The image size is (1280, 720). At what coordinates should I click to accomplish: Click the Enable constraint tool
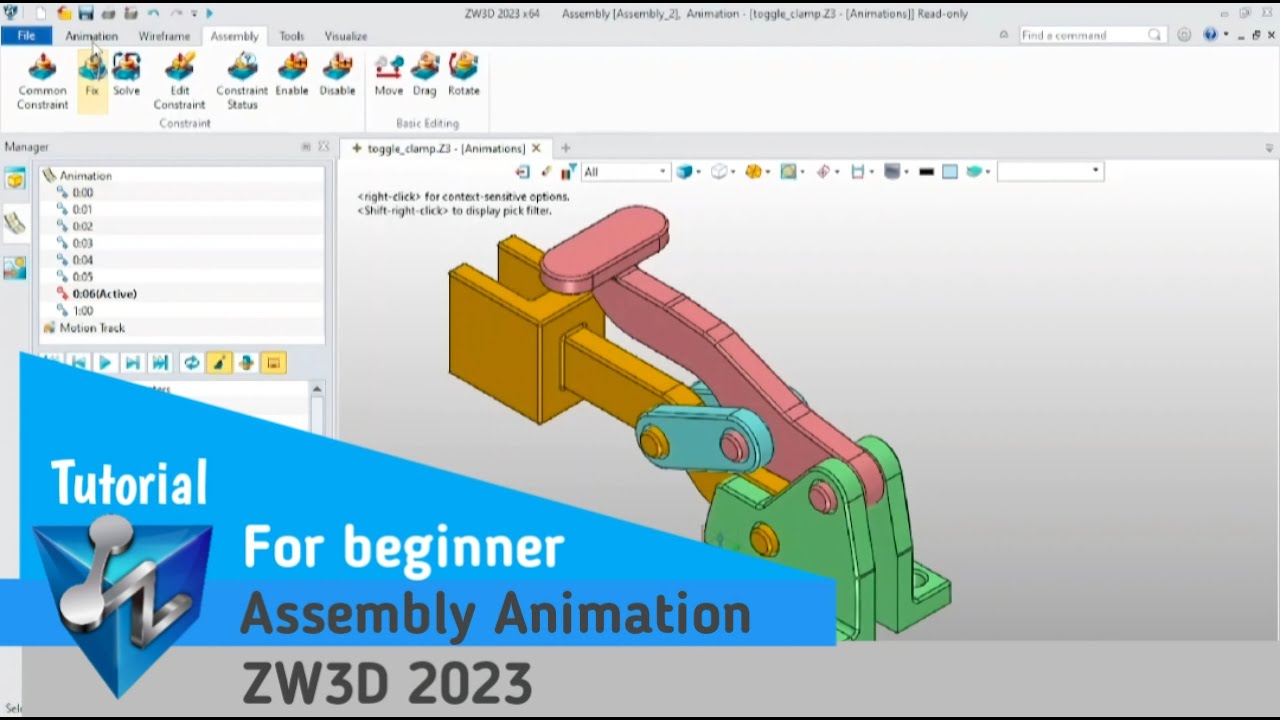click(x=292, y=77)
